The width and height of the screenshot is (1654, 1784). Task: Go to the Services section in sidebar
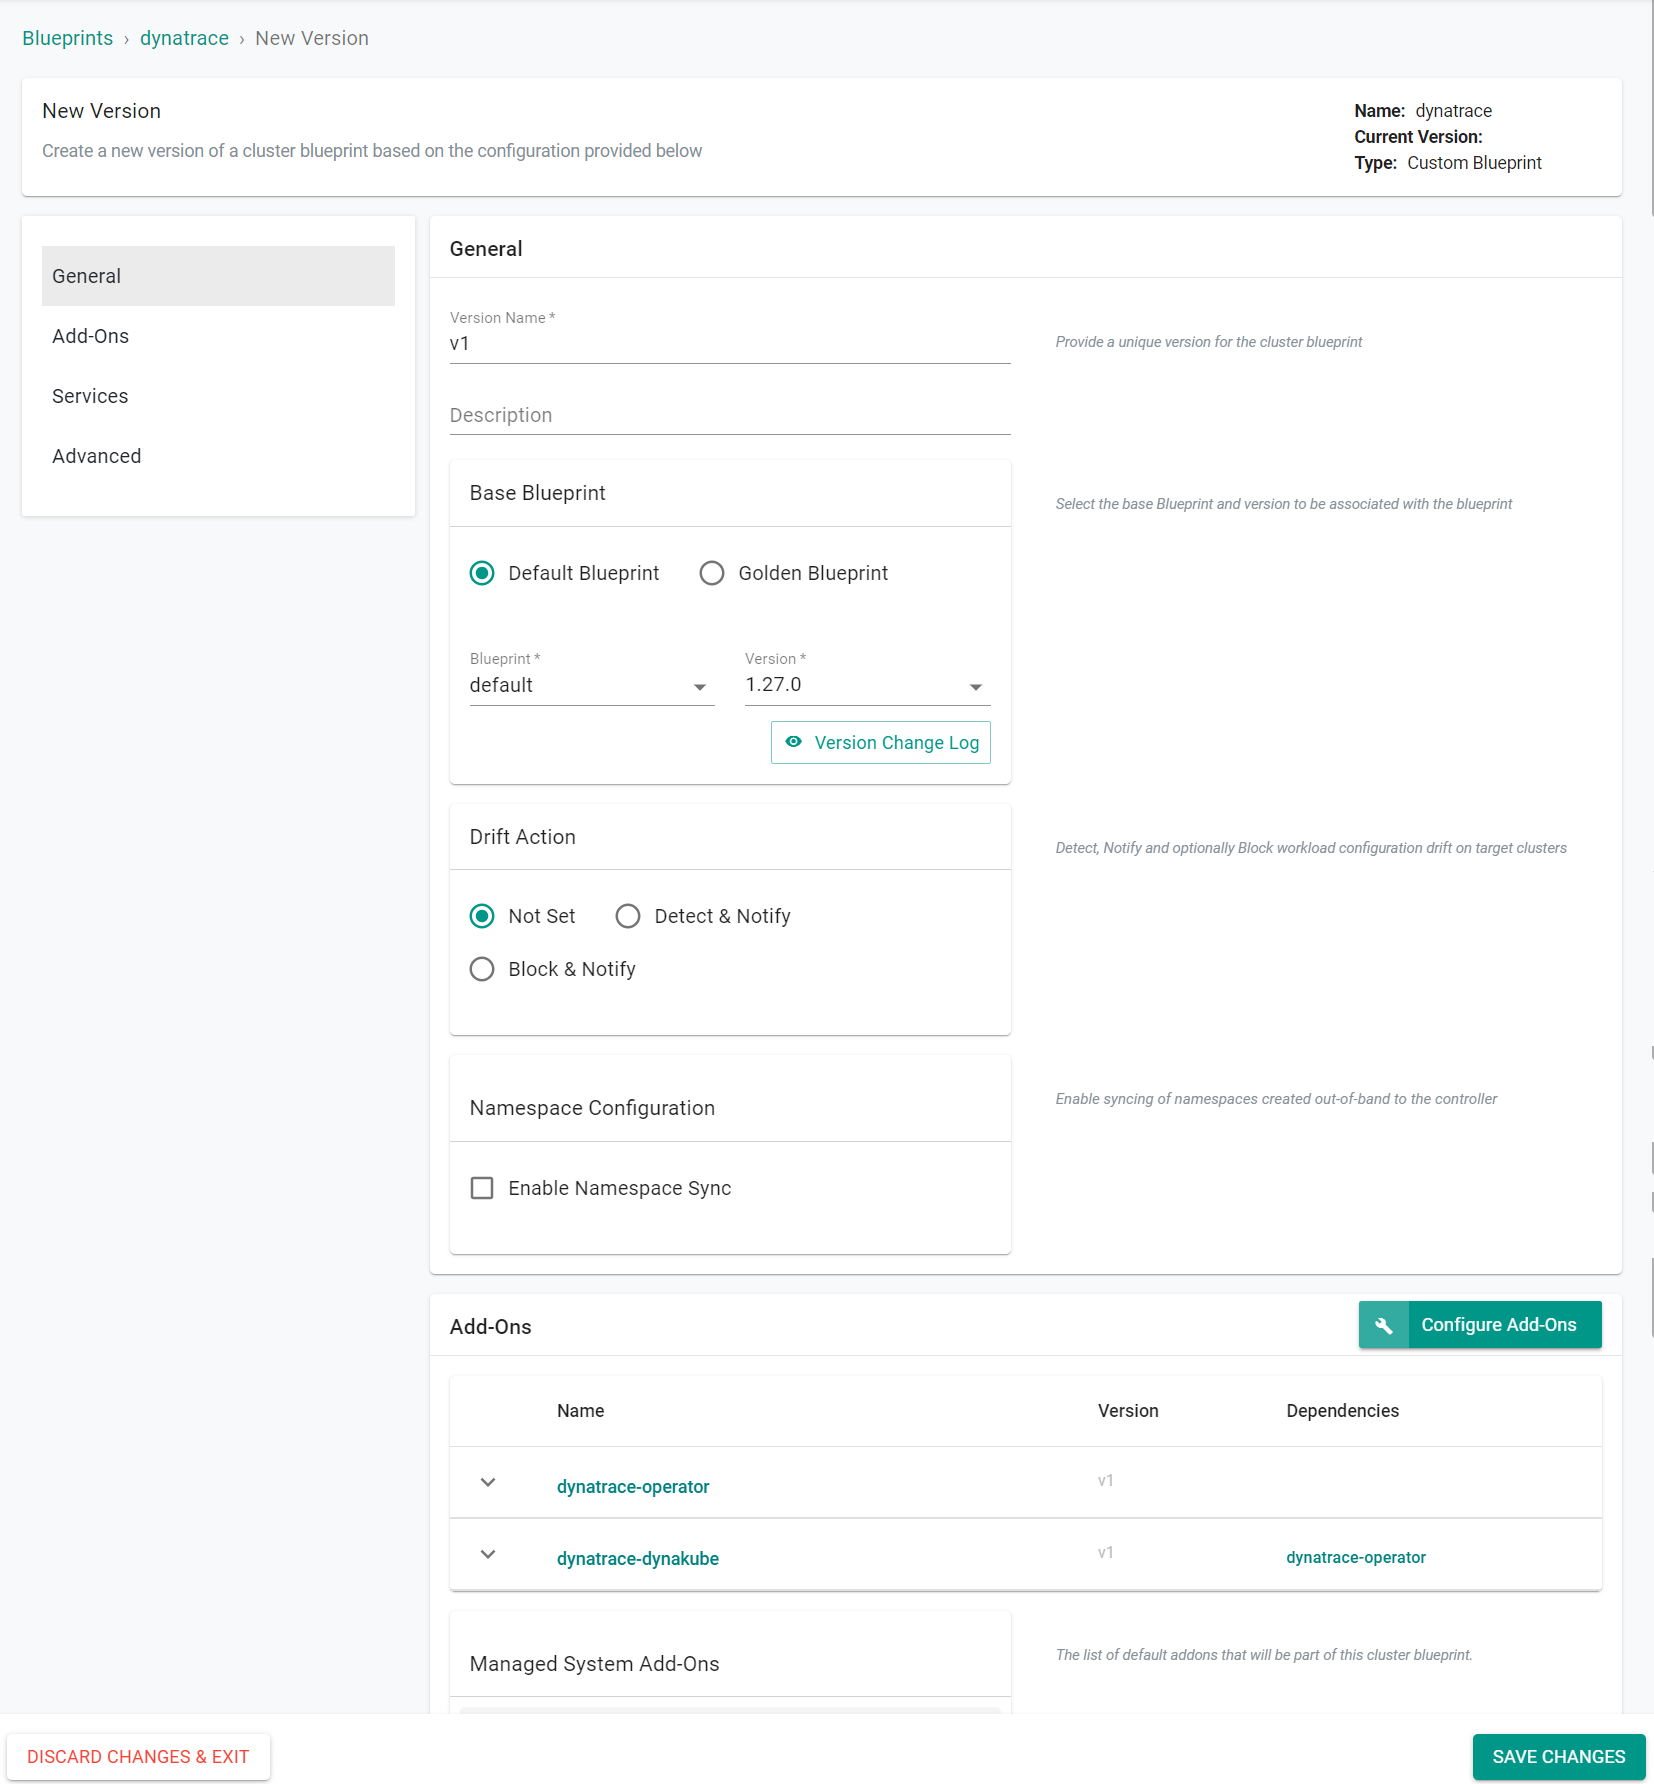[x=218, y=396]
